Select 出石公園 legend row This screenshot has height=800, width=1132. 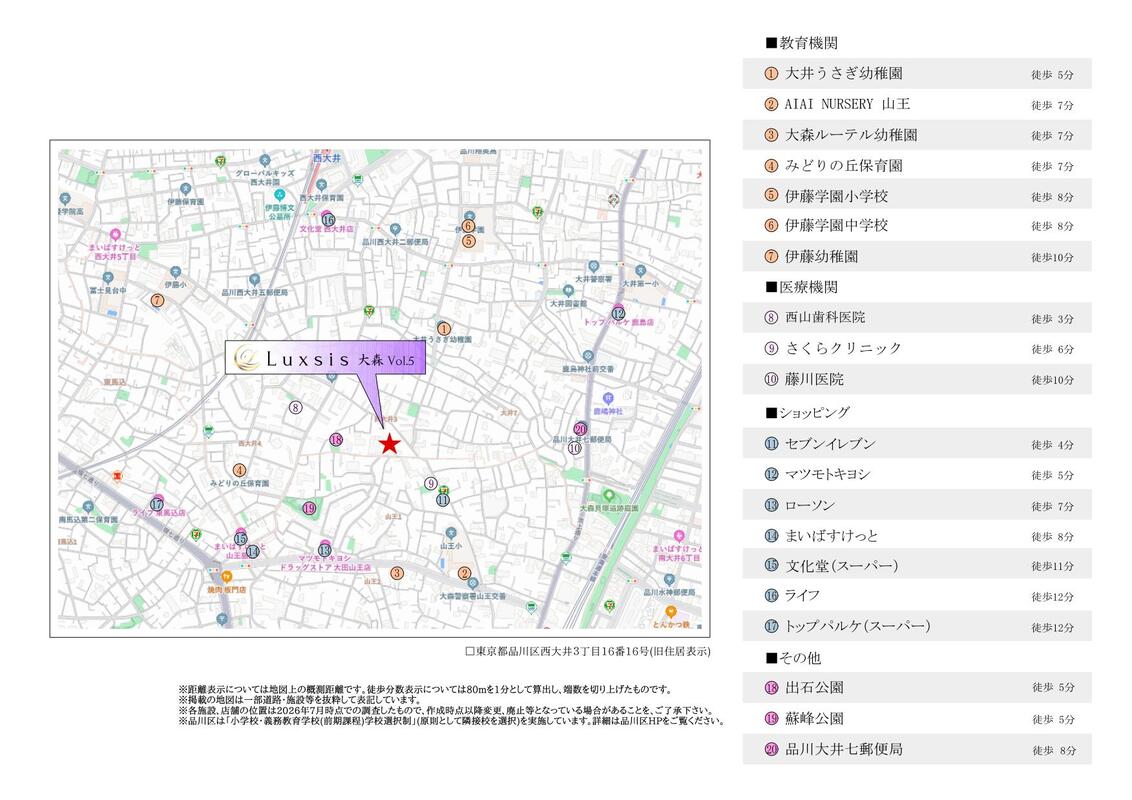pyautogui.click(x=917, y=687)
